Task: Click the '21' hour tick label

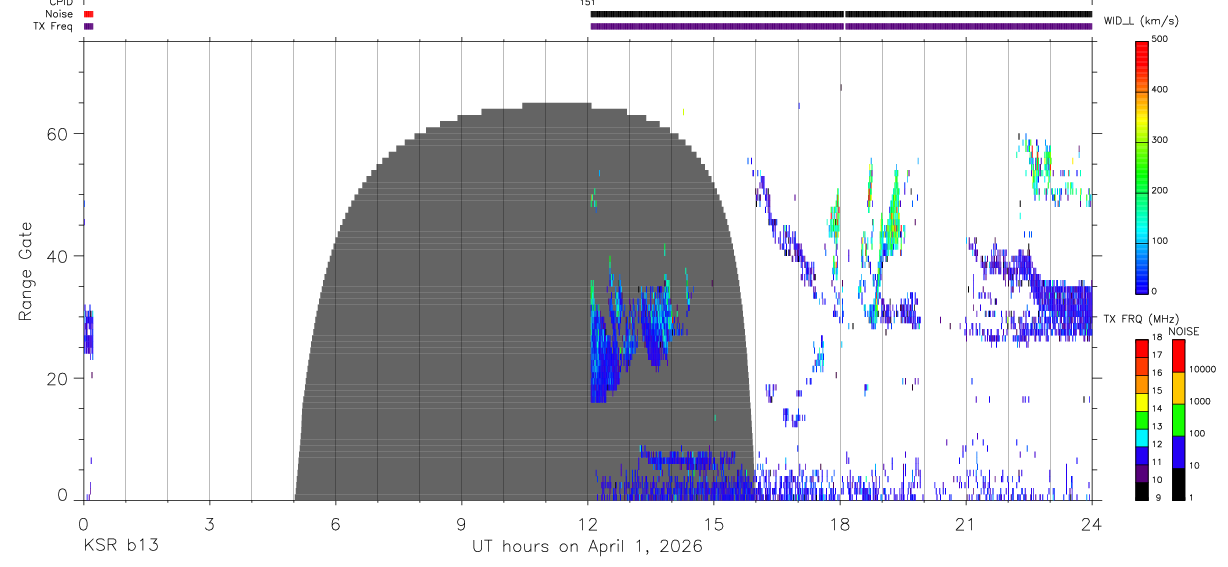Action: (x=966, y=523)
